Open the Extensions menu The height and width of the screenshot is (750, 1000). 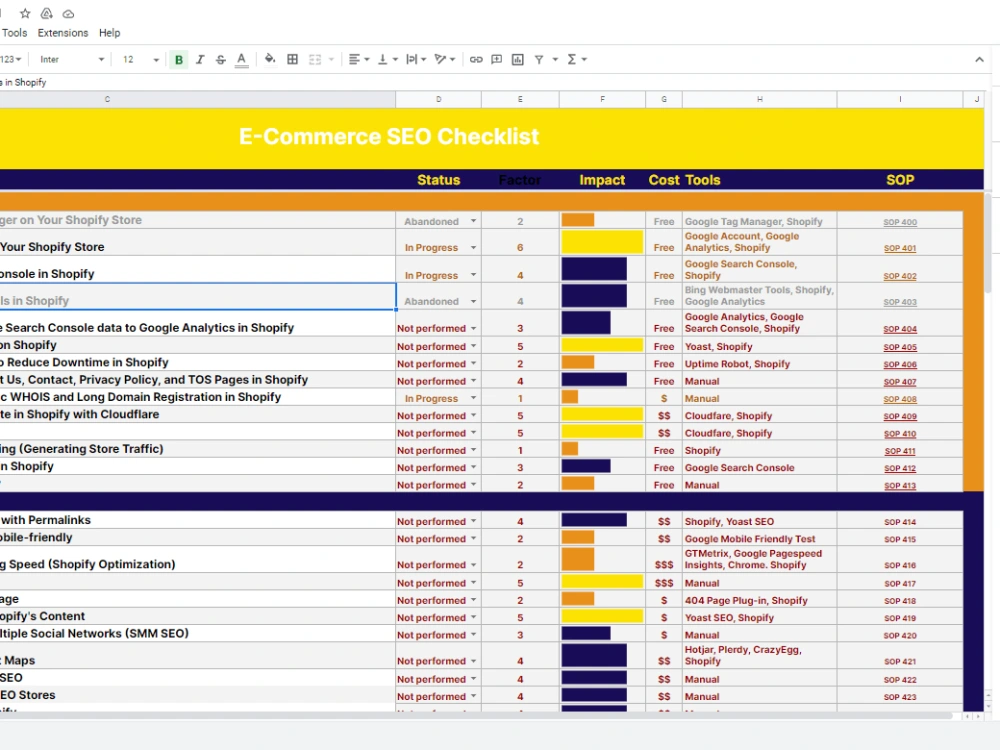tap(62, 32)
